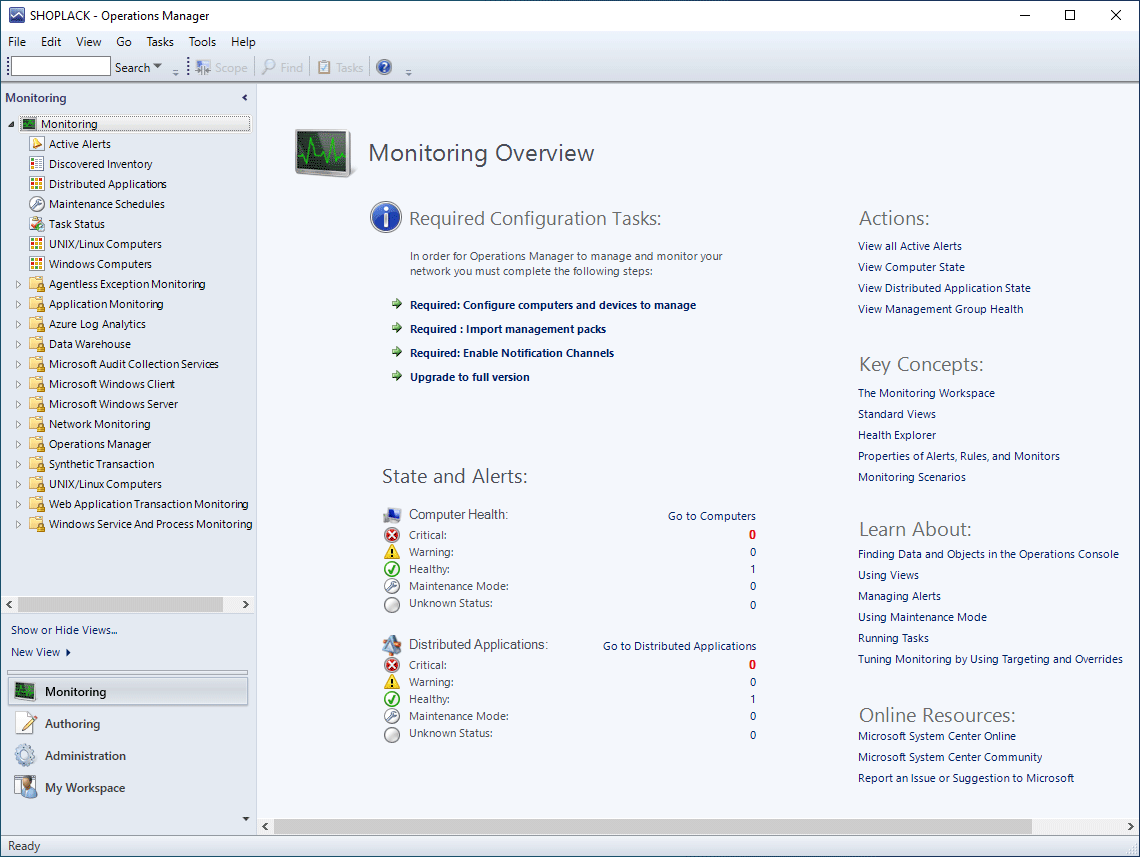This screenshot has width=1140, height=857.
Task: Click the Azure Log Analytics folder icon
Action: click(36, 324)
